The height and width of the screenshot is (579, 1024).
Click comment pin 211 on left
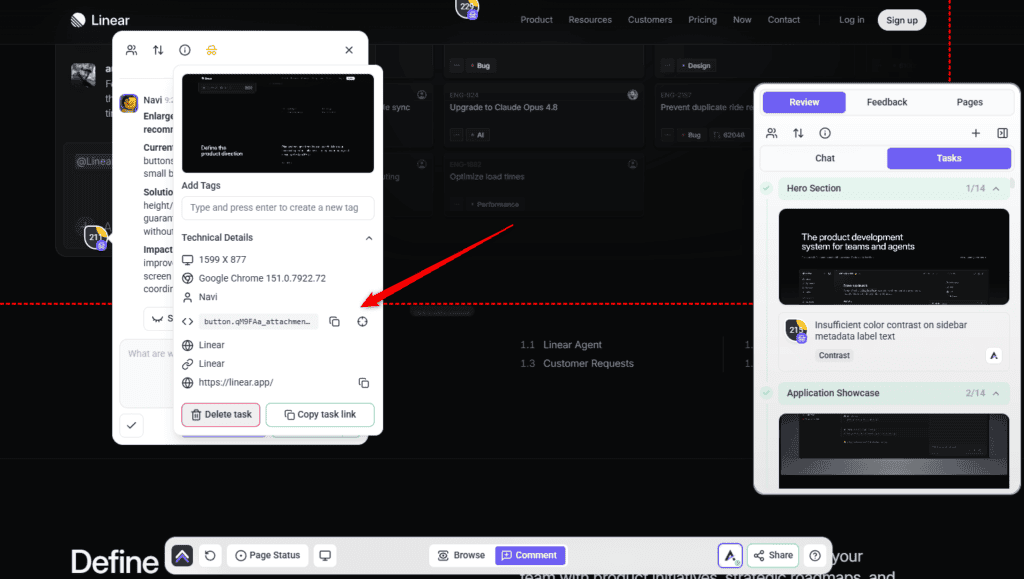point(96,237)
